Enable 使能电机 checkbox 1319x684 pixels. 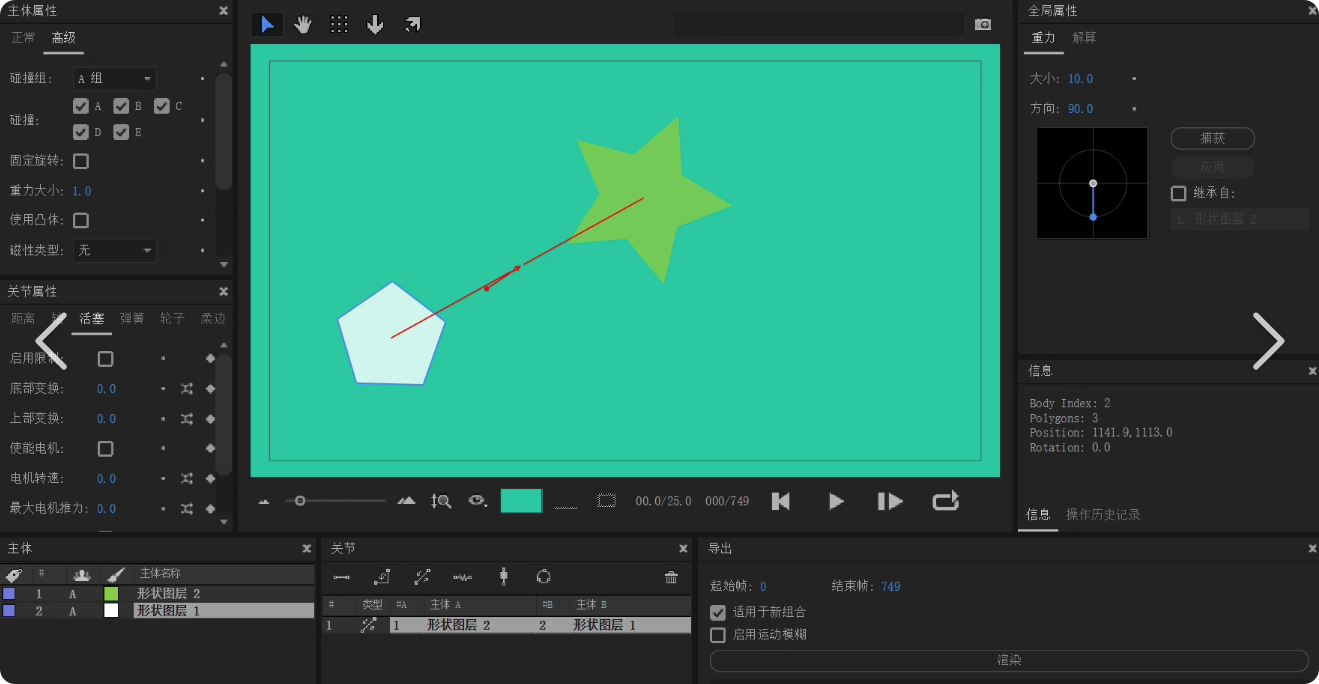105,449
